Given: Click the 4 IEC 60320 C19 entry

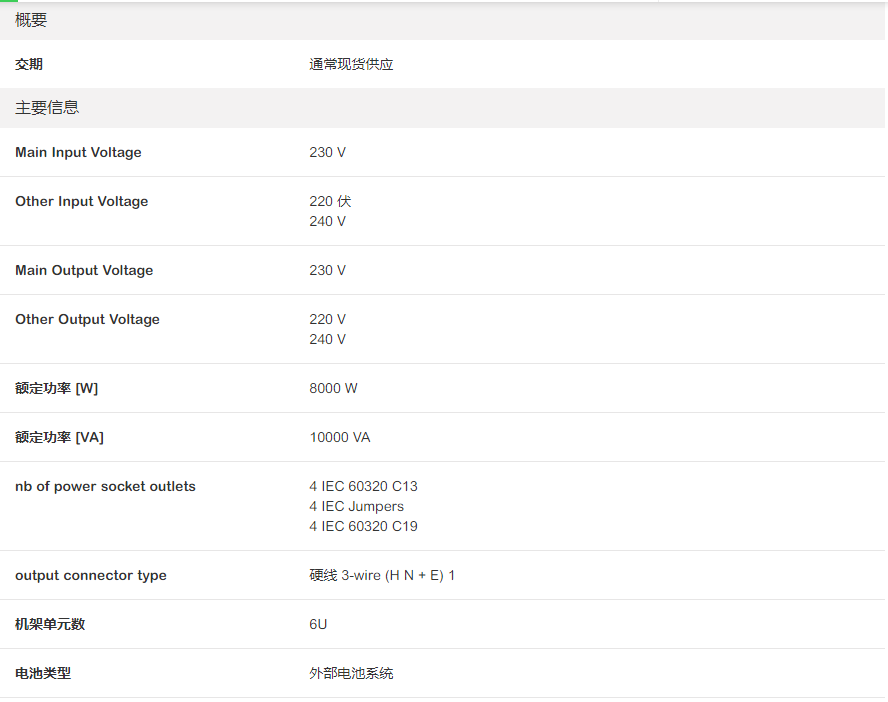Looking at the screenshot, I should (363, 527).
